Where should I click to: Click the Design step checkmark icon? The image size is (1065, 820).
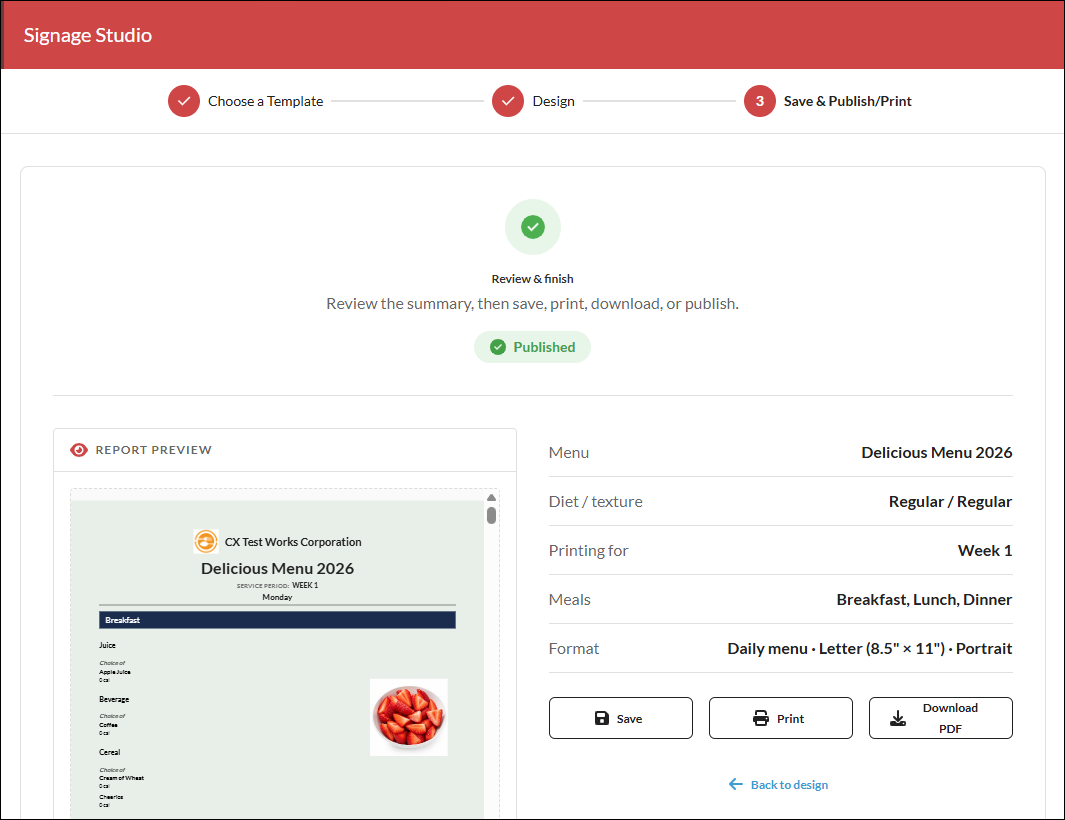pyautogui.click(x=507, y=101)
